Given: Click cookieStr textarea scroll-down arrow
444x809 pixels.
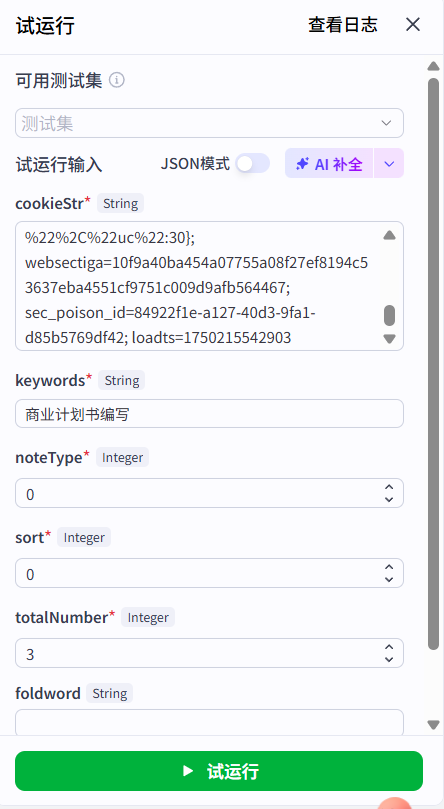Looking at the screenshot, I should [x=389, y=338].
